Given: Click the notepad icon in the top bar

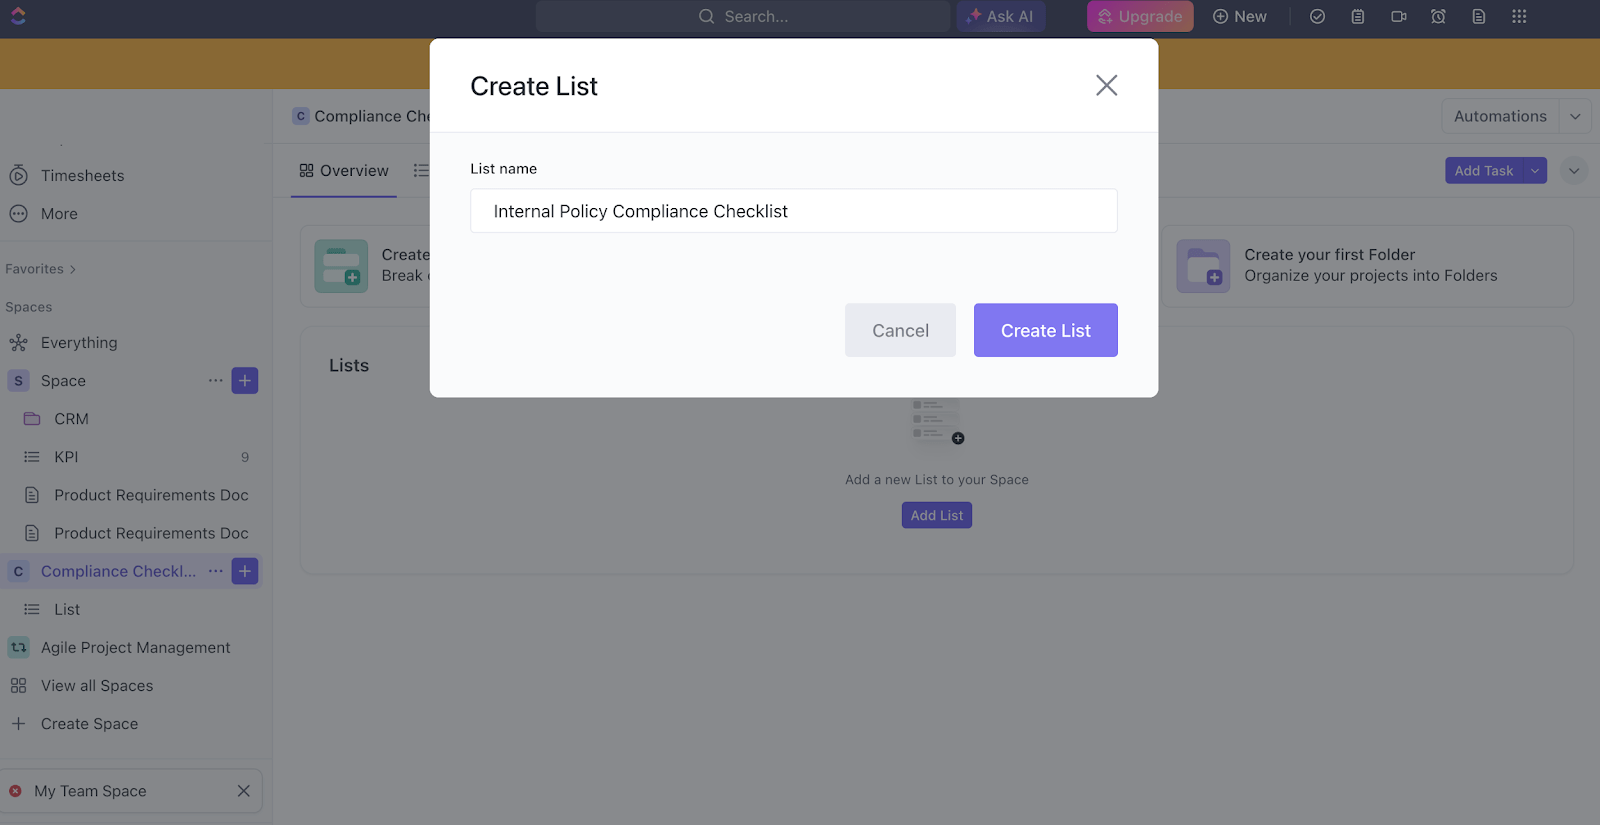Looking at the screenshot, I should pos(1357,16).
